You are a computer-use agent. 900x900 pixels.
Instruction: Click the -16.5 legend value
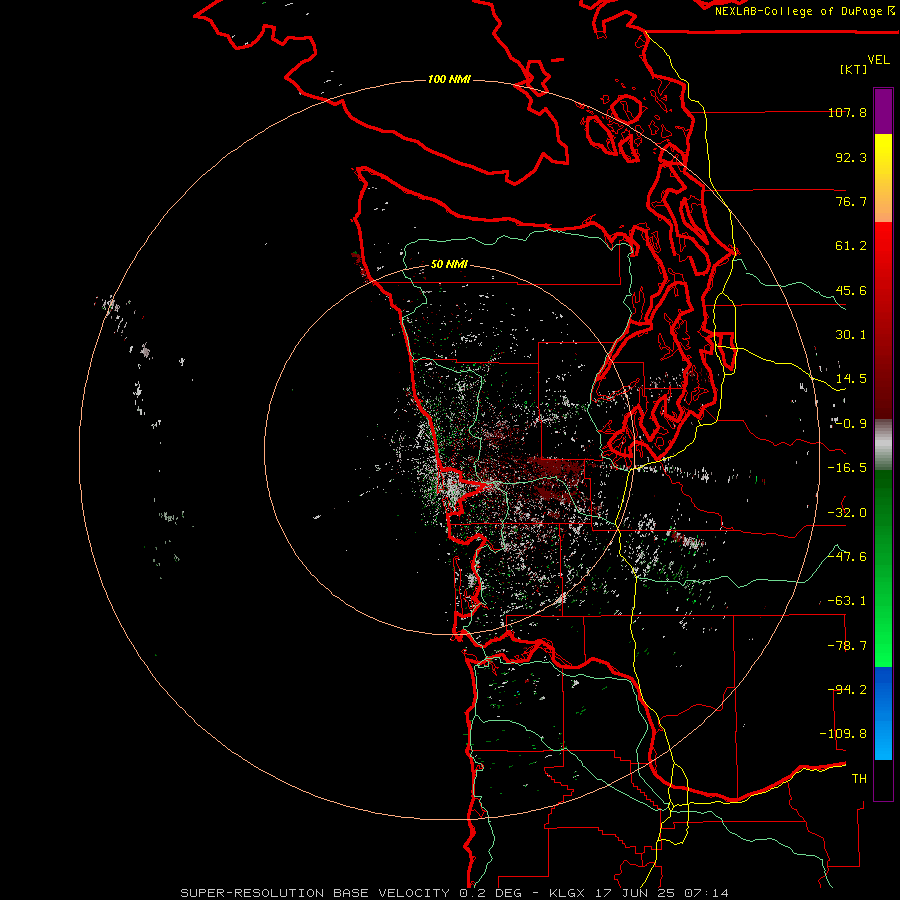point(847,468)
